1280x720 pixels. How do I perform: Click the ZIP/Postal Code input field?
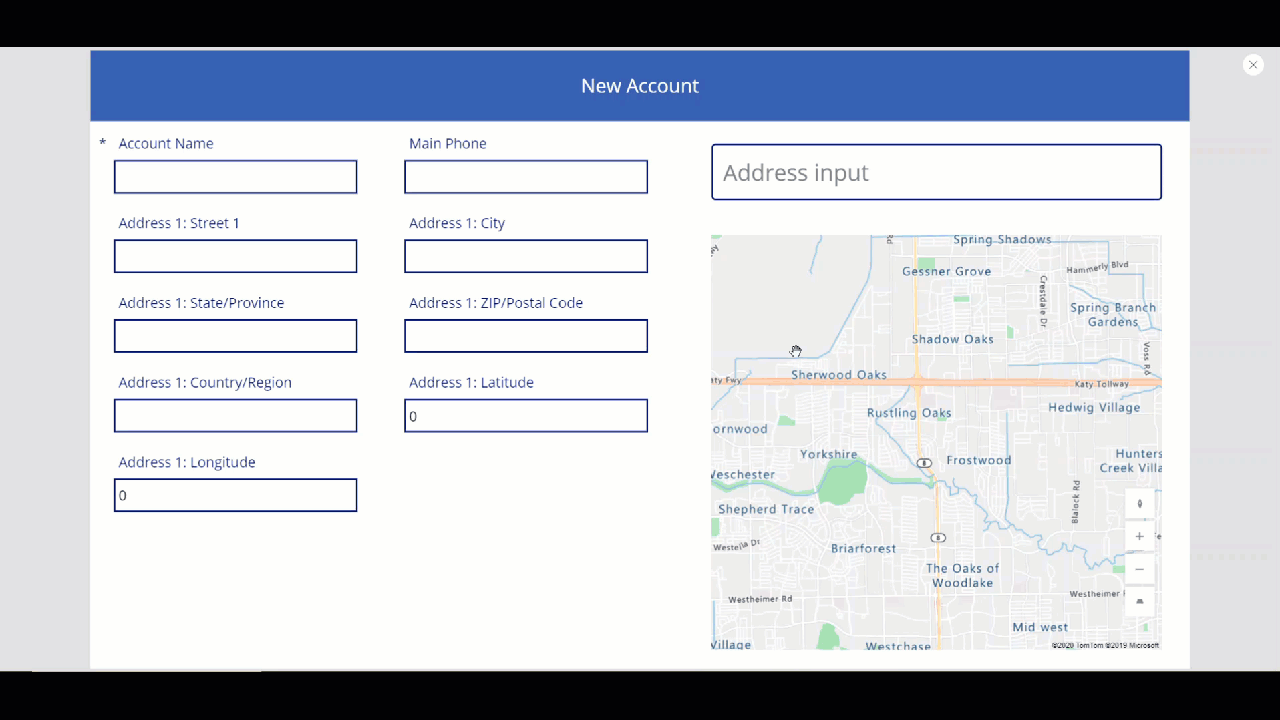click(x=526, y=336)
